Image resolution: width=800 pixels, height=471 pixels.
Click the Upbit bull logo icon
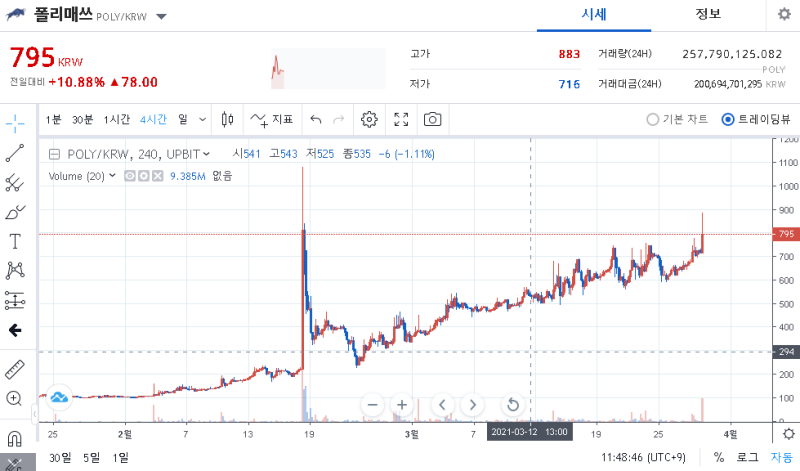pos(15,14)
